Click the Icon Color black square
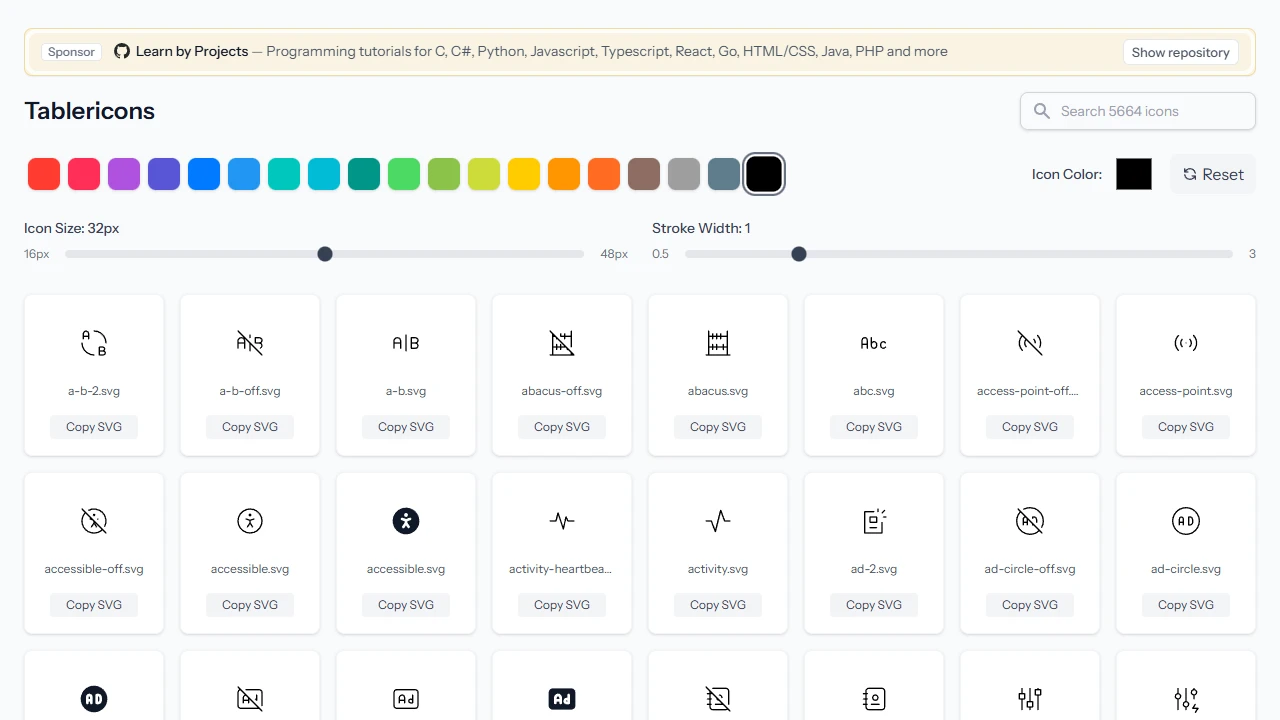Screen dimensions: 1280x720 coord(1133,173)
